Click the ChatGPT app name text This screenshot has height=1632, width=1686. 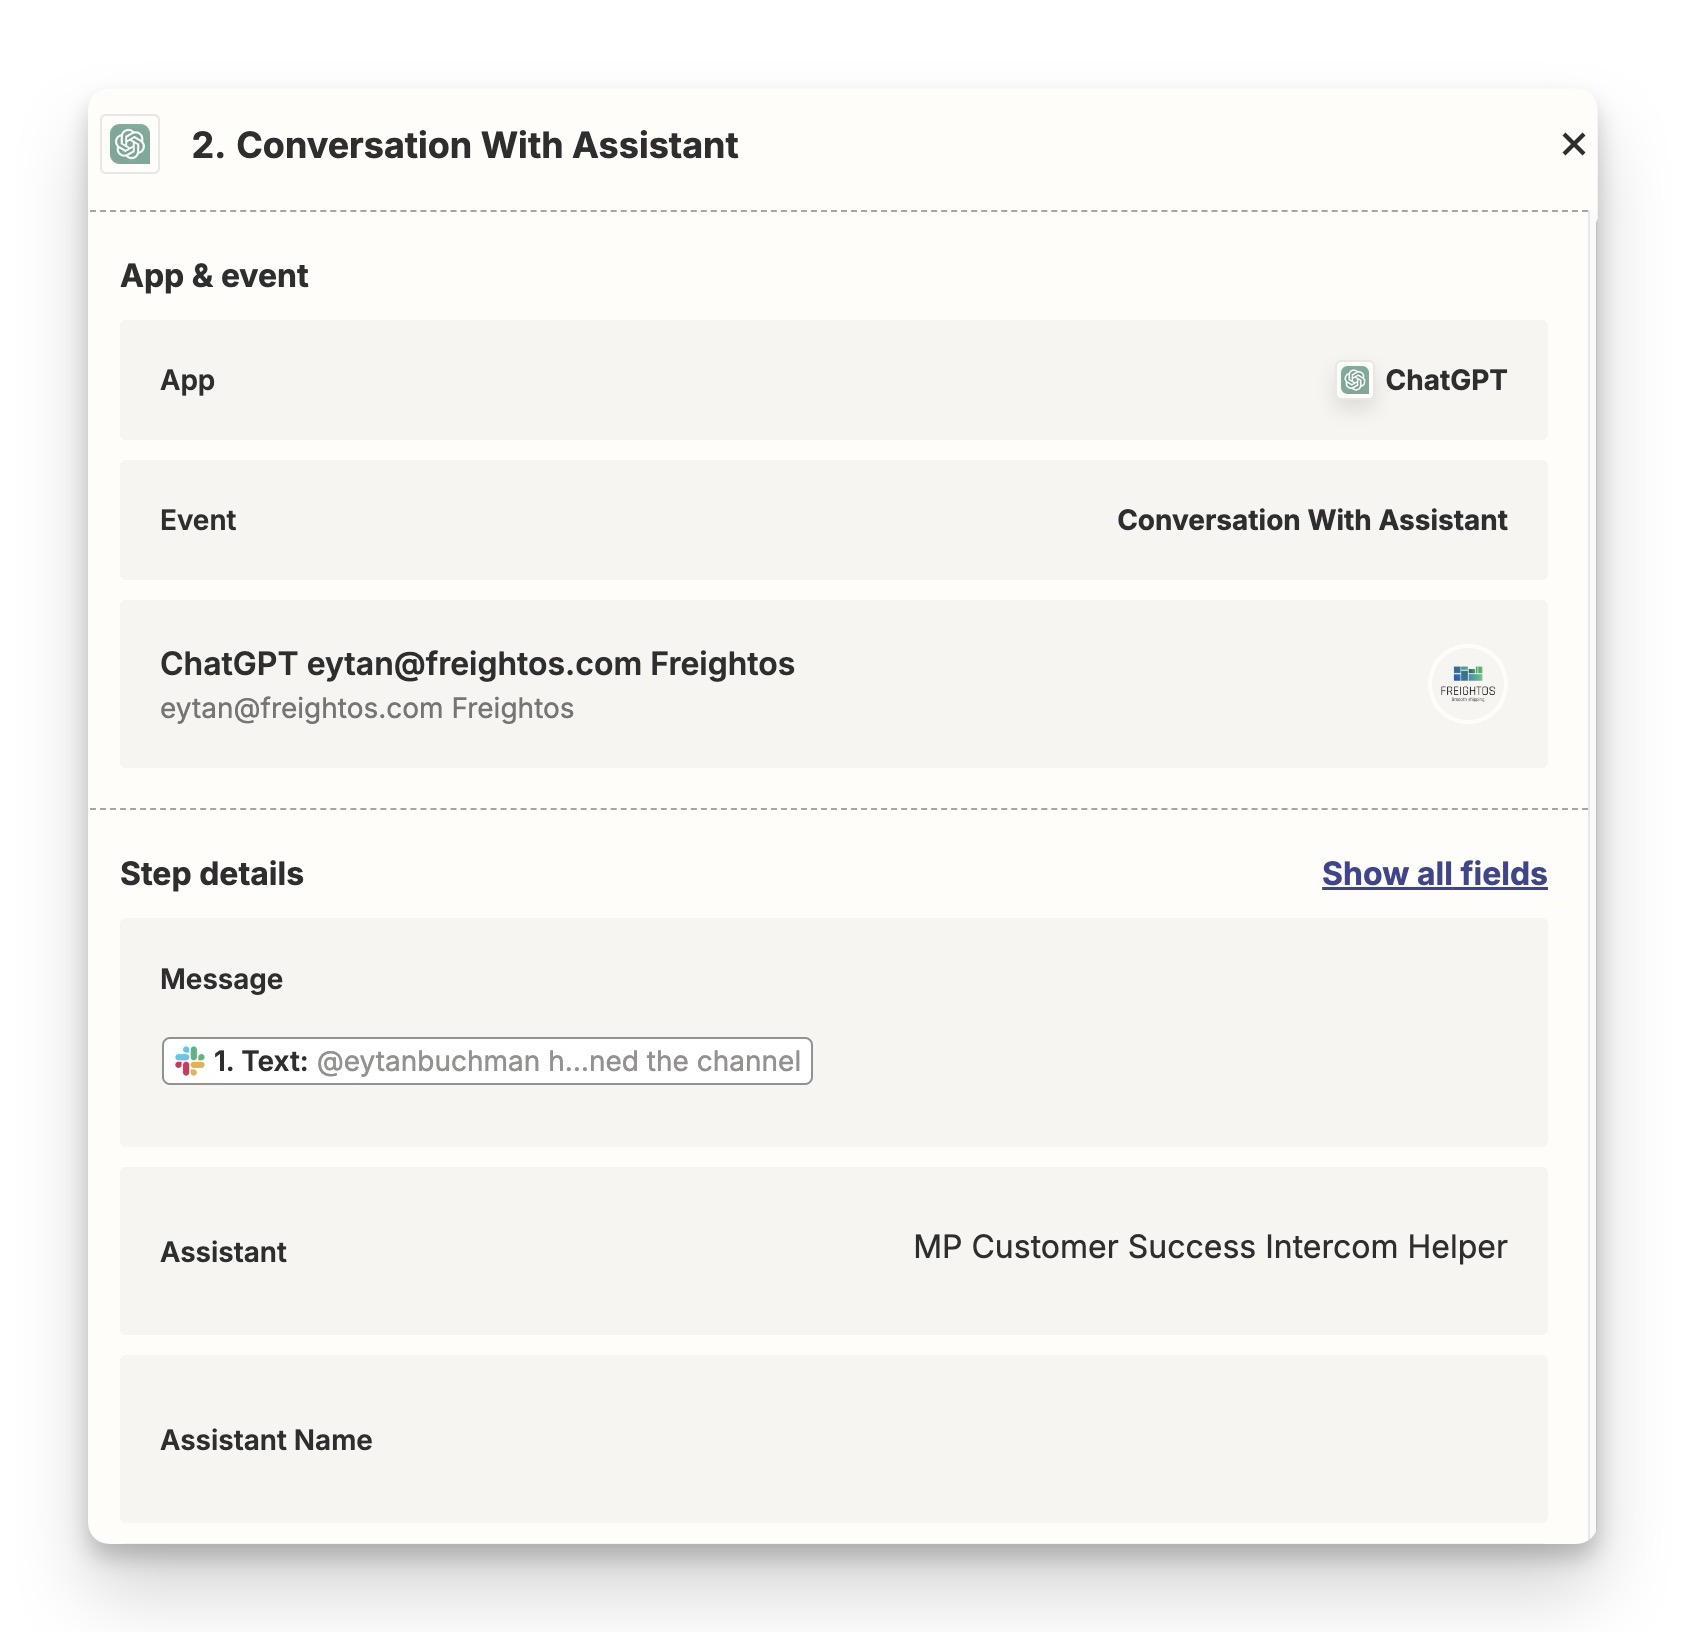[1446, 380]
